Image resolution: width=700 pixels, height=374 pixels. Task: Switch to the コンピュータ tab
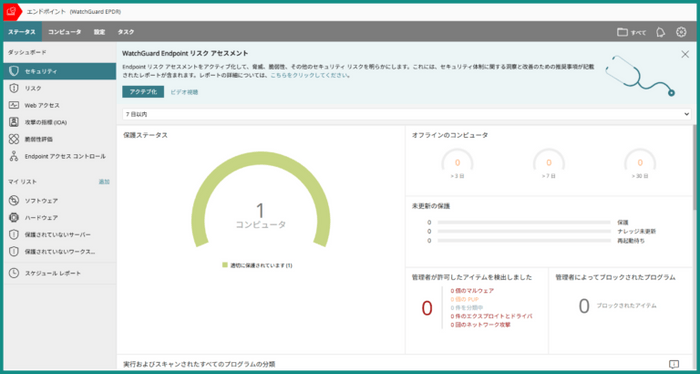coord(65,32)
